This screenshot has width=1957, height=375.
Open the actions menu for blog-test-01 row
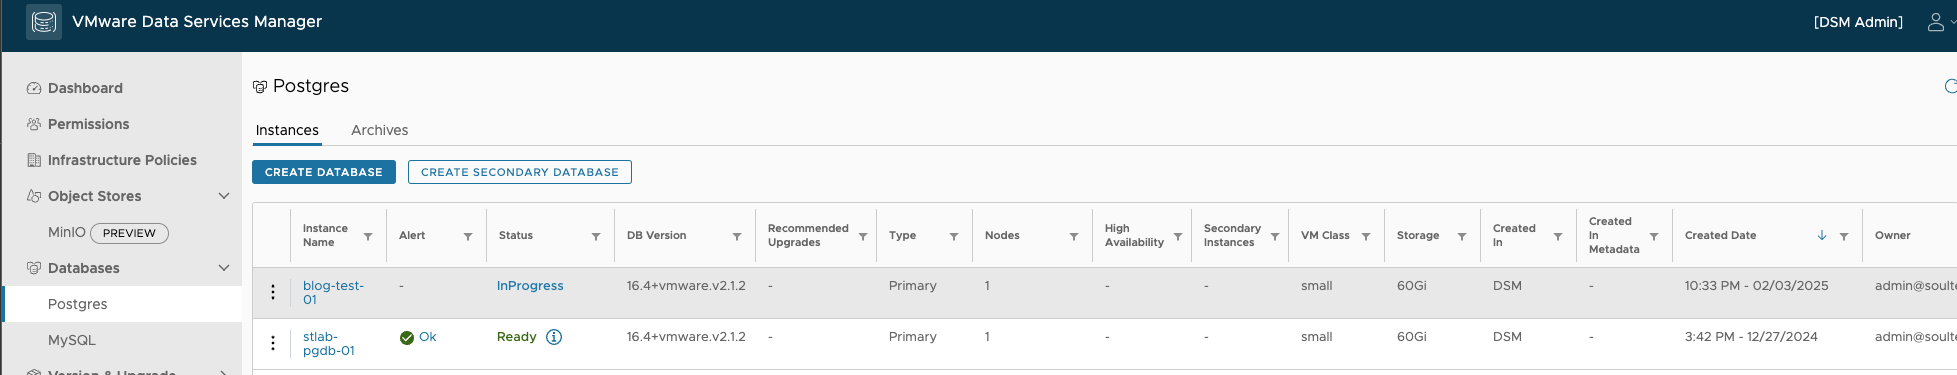pos(272,292)
